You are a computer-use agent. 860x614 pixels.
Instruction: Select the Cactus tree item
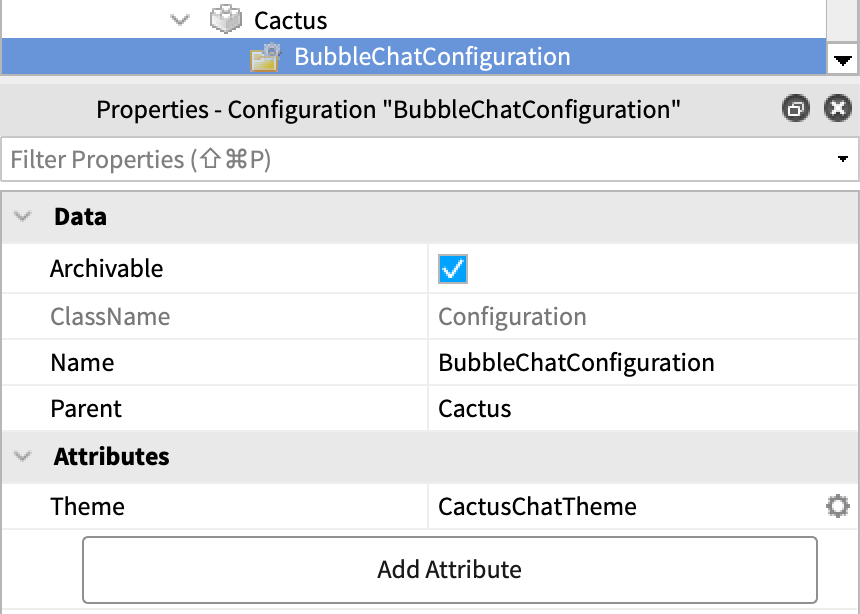coord(290,20)
